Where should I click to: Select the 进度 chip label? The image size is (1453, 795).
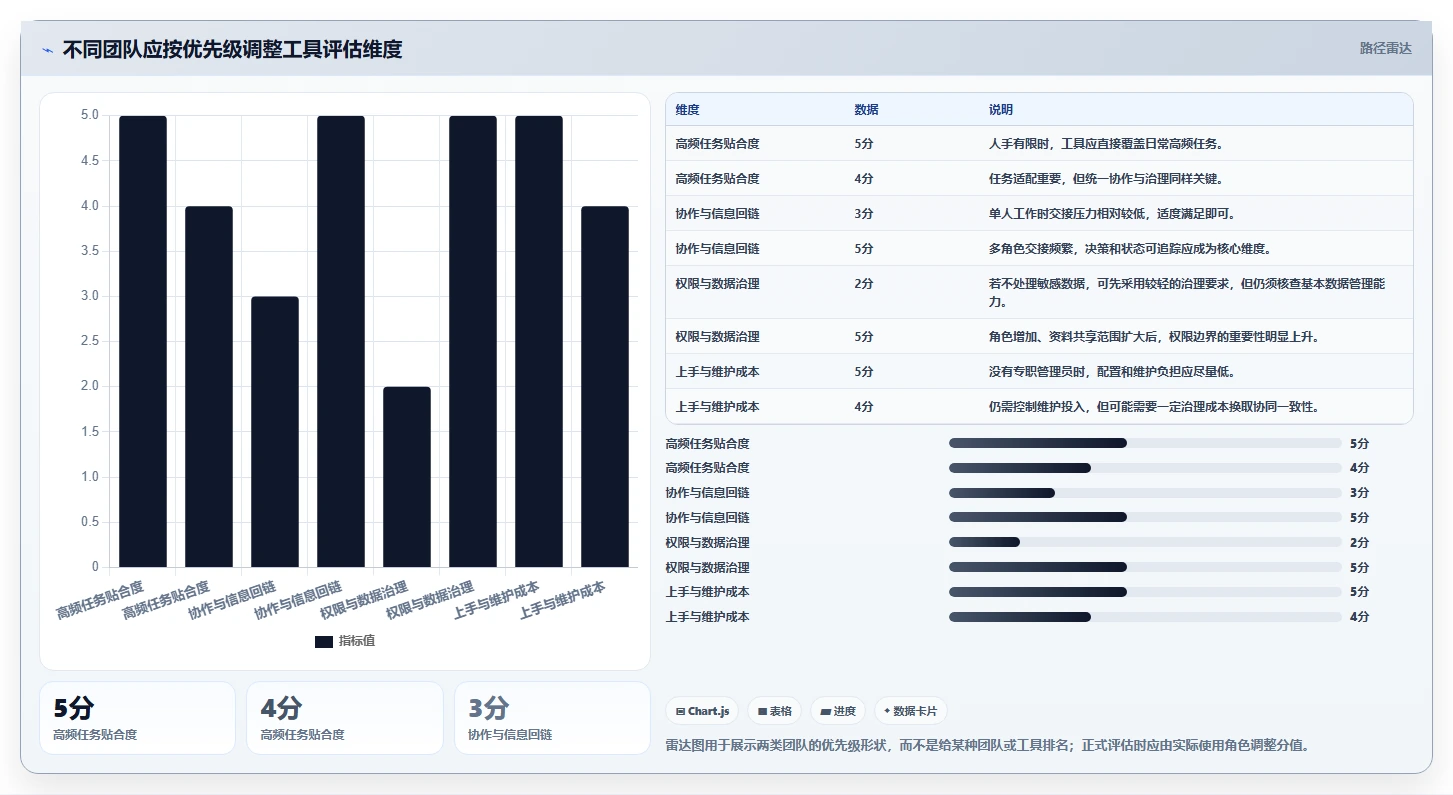(844, 711)
